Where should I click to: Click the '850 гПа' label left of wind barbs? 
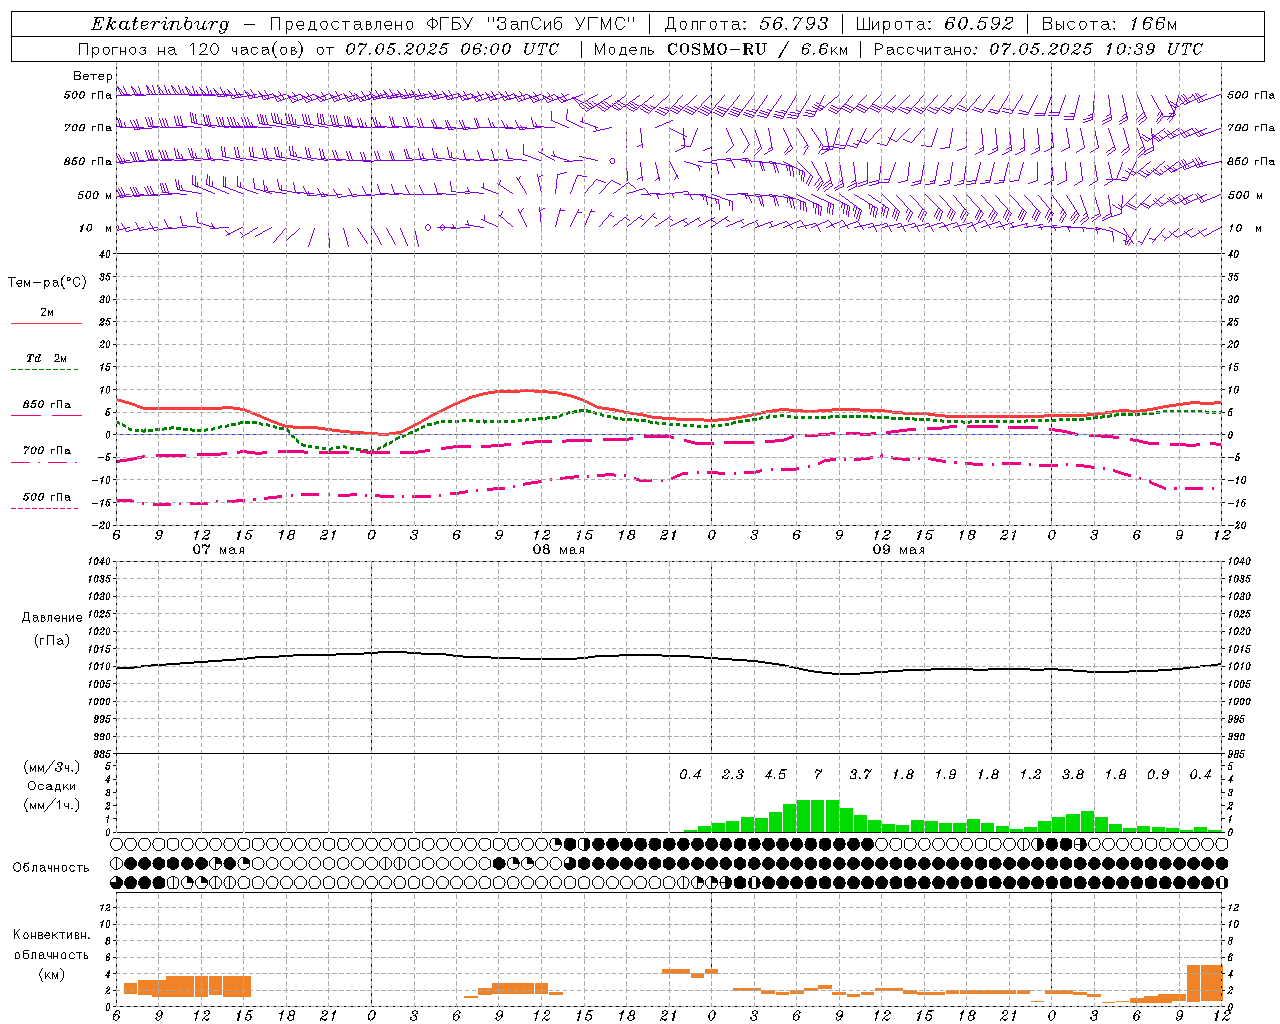88,161
